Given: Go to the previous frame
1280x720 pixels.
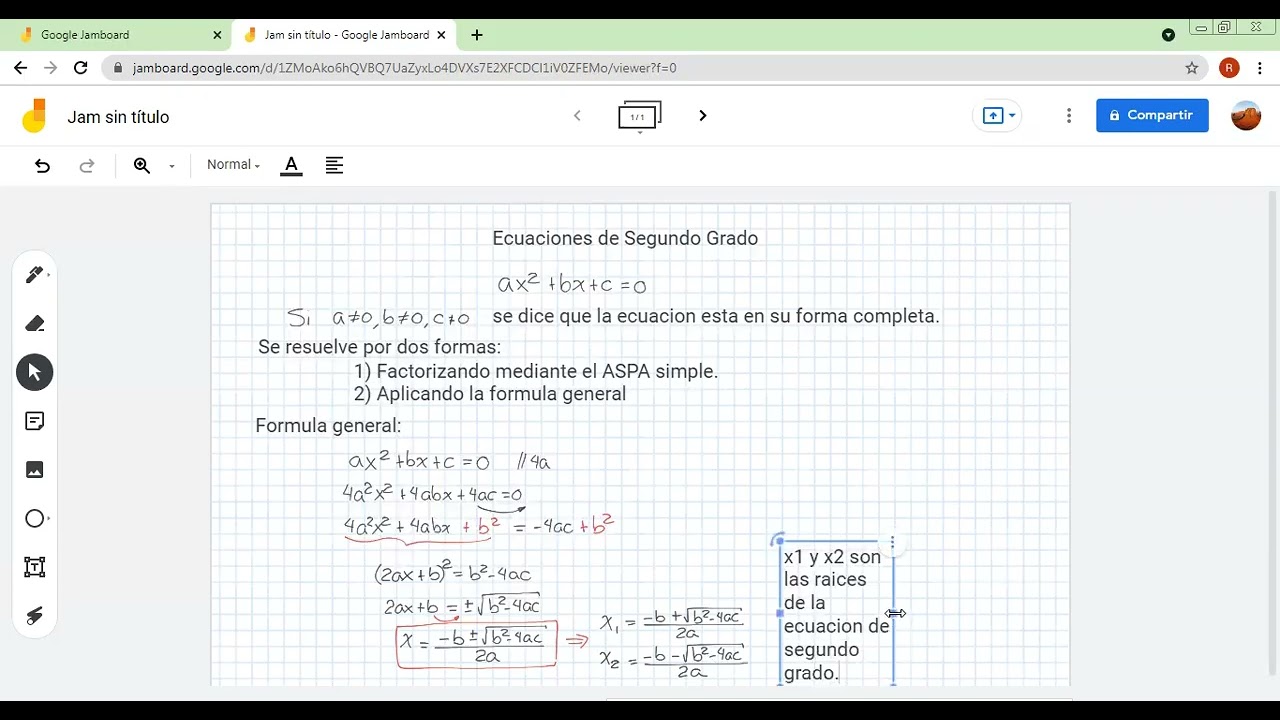Looking at the screenshot, I should (x=577, y=116).
